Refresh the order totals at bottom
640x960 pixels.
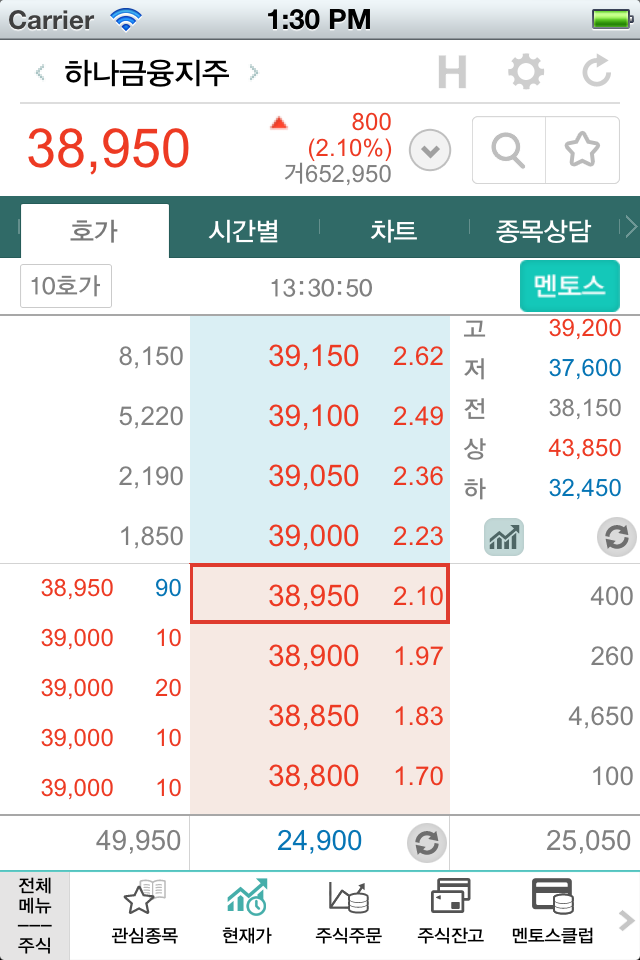click(426, 842)
